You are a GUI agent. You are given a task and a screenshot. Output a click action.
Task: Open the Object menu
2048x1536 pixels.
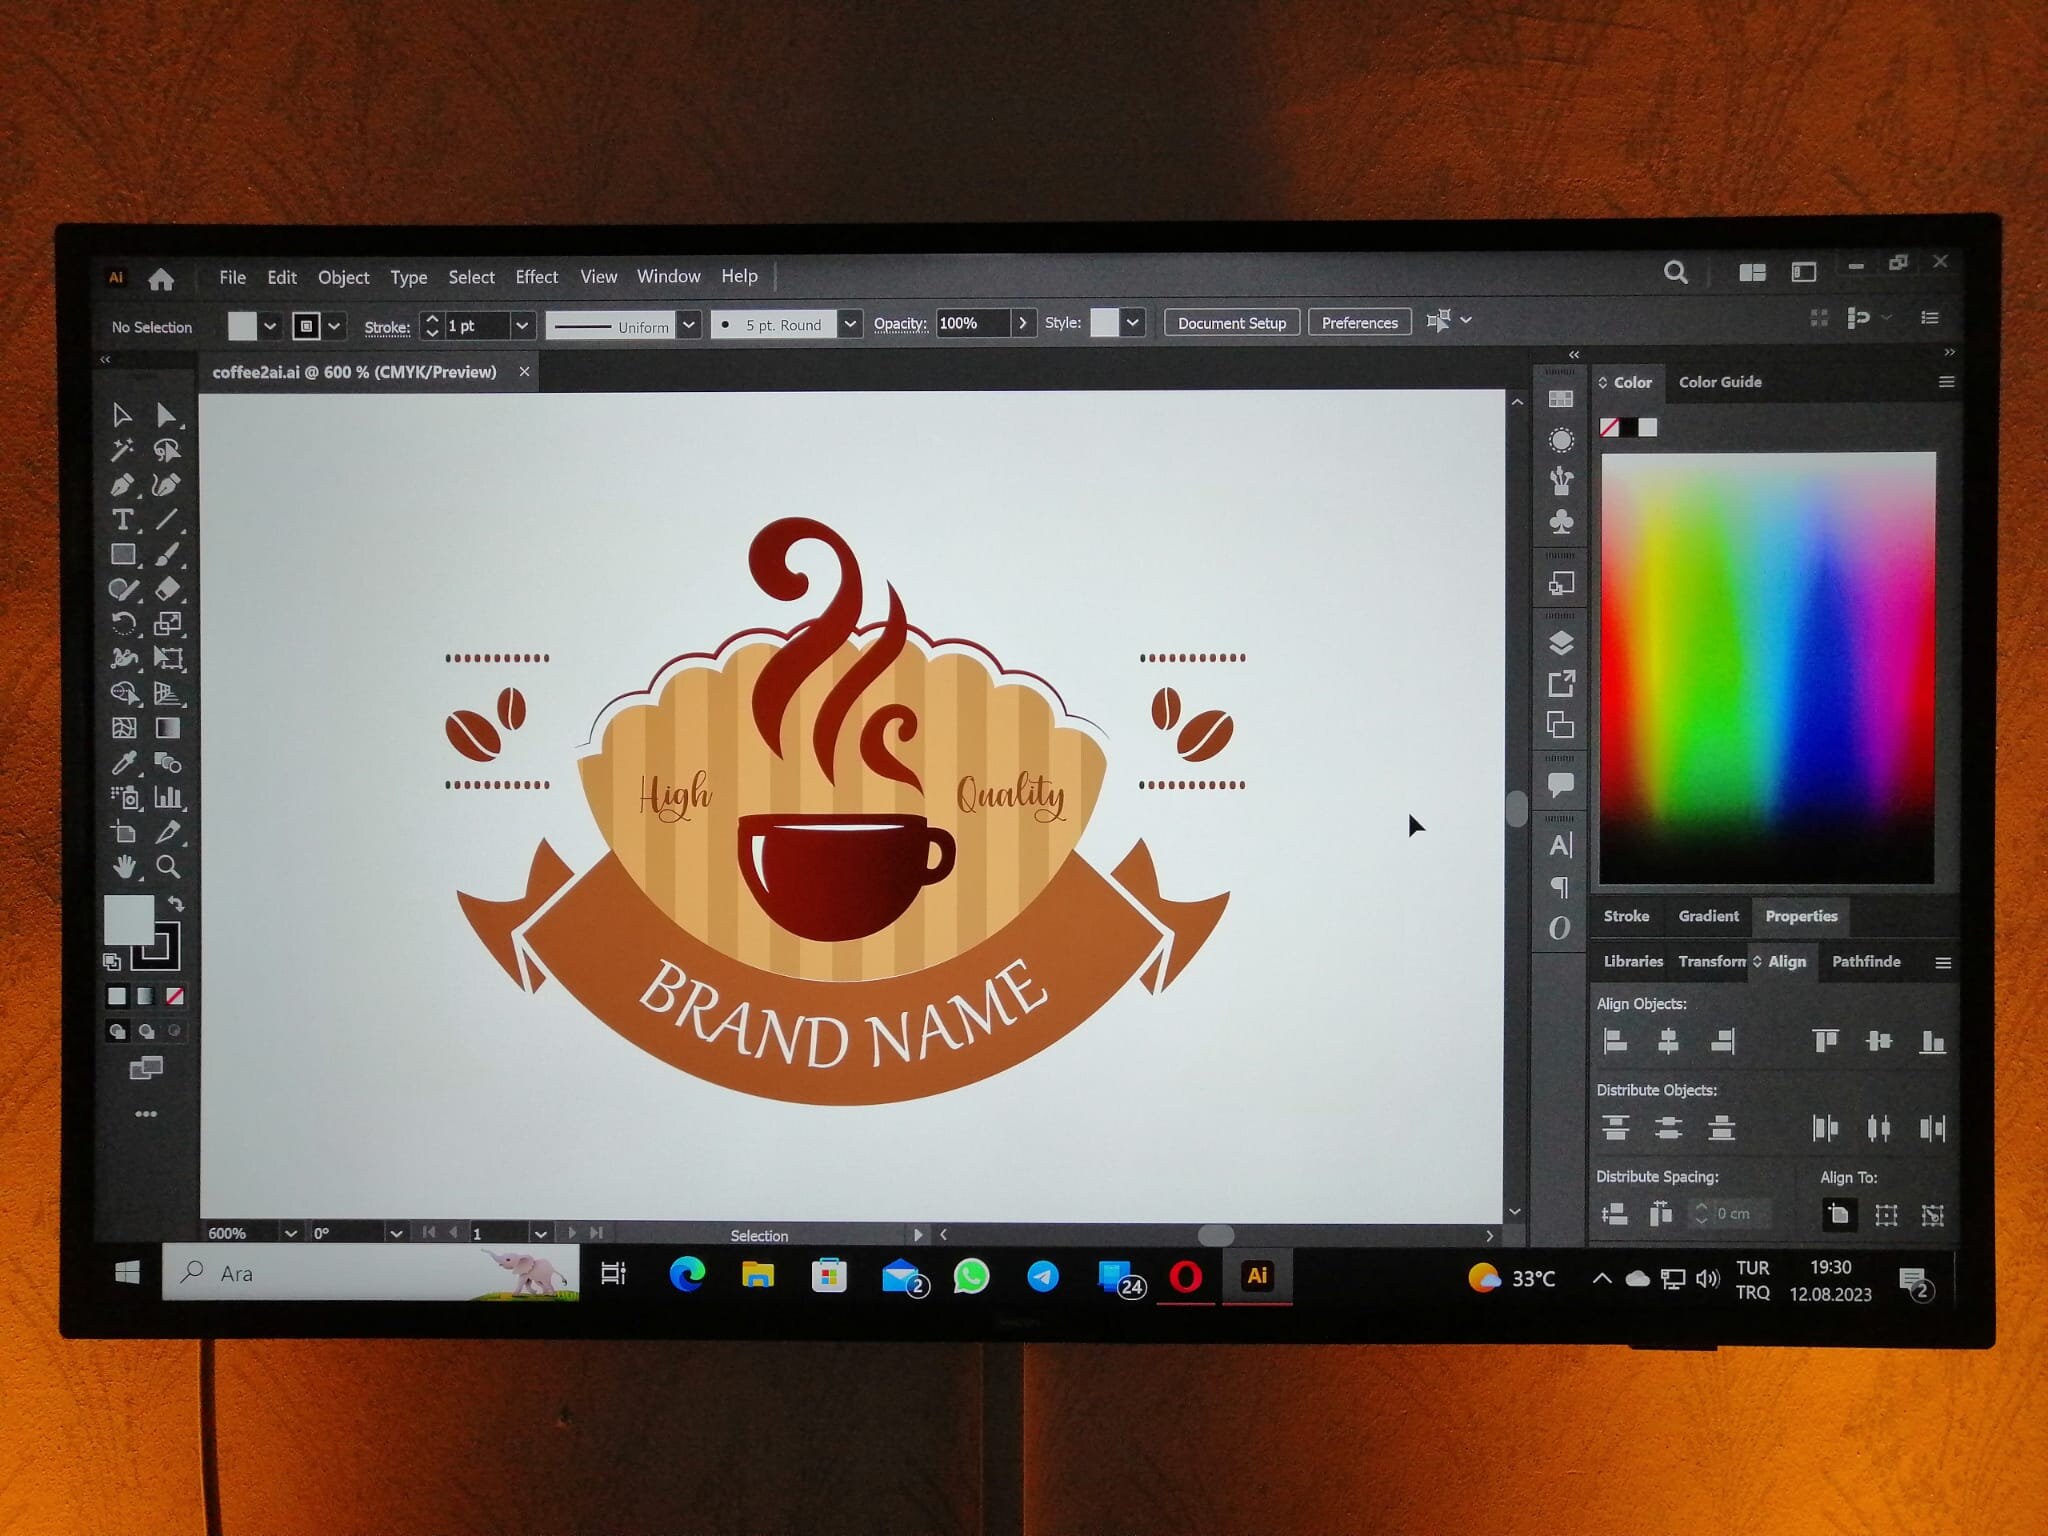click(x=343, y=277)
